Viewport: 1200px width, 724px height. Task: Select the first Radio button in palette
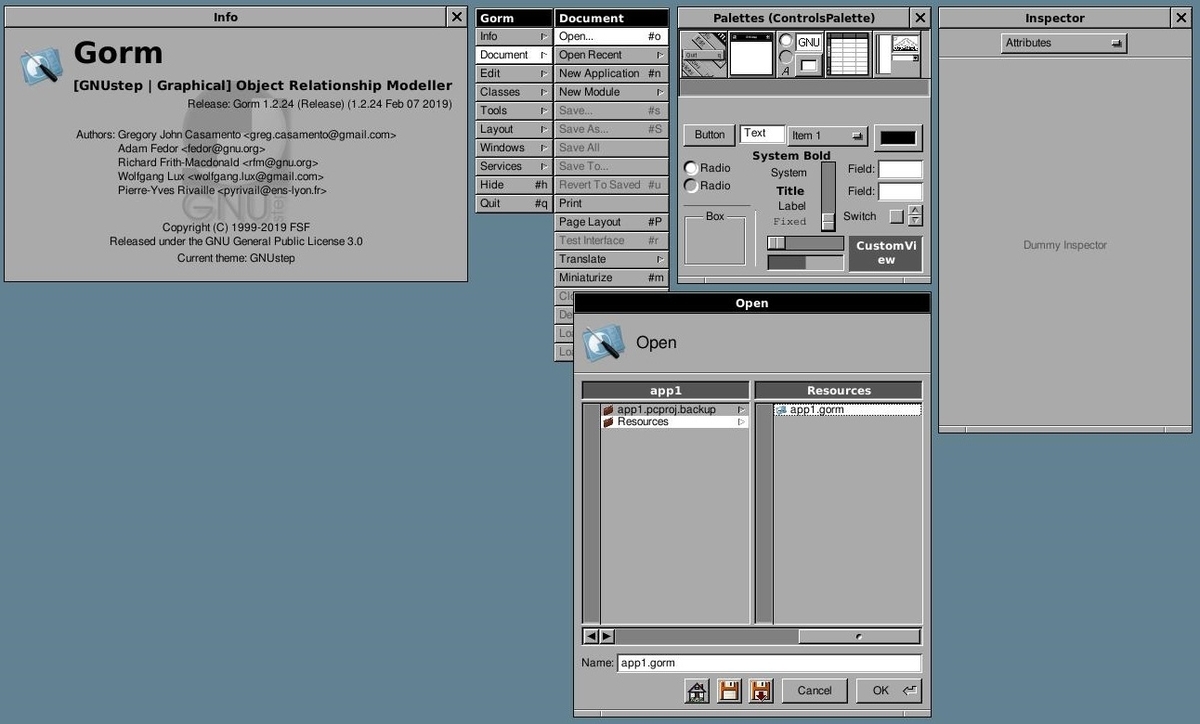point(691,168)
